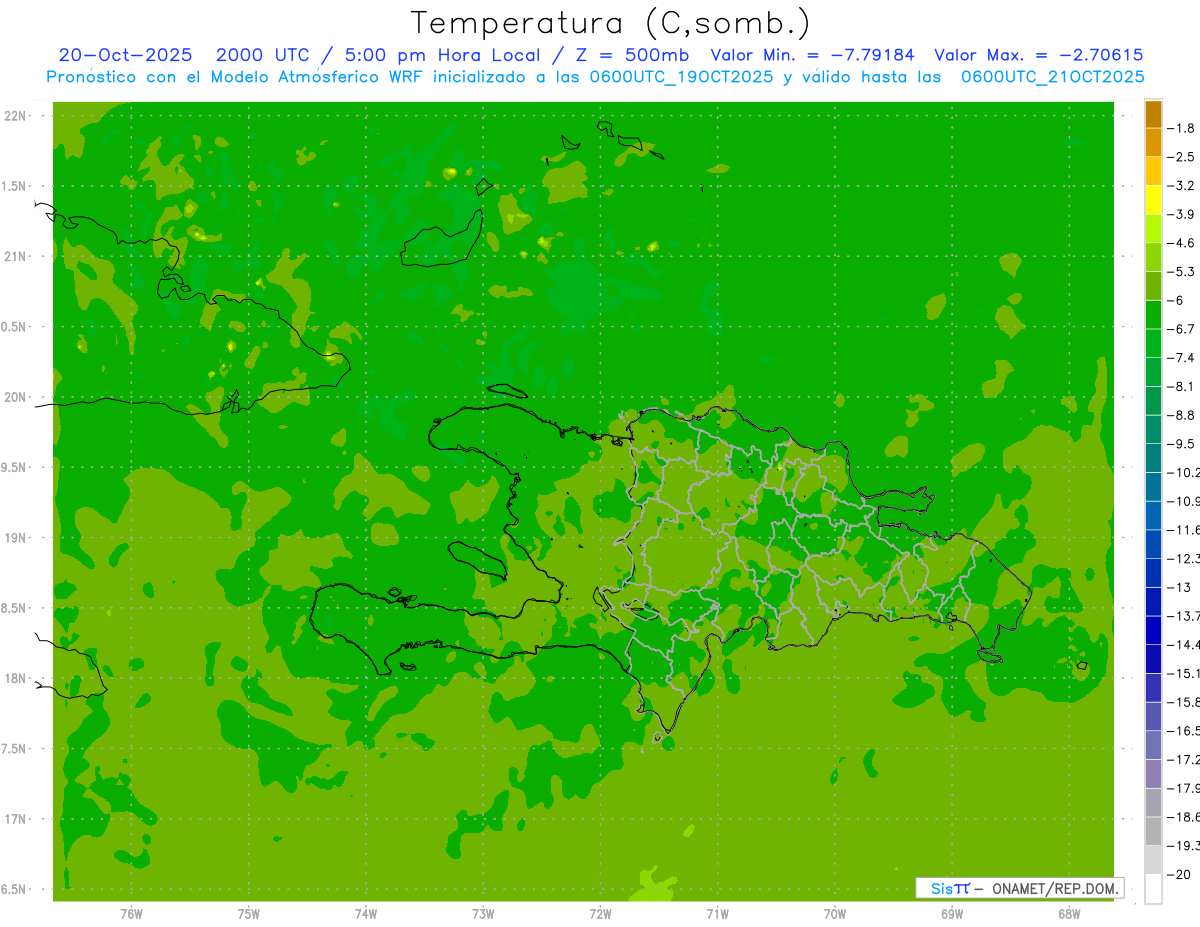1200x927 pixels.
Task: Click the "Temperatura (C,somb.)" chart title
Action: (610, 23)
